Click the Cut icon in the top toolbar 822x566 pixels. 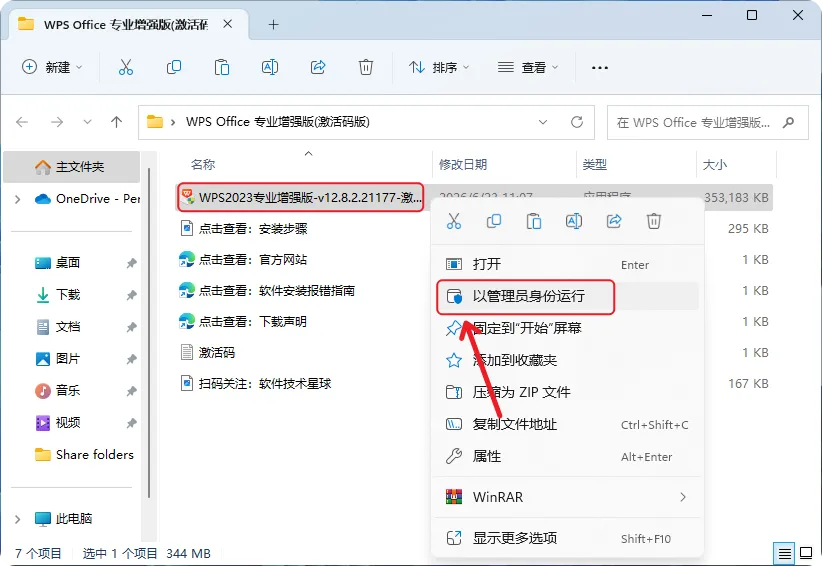[x=126, y=67]
